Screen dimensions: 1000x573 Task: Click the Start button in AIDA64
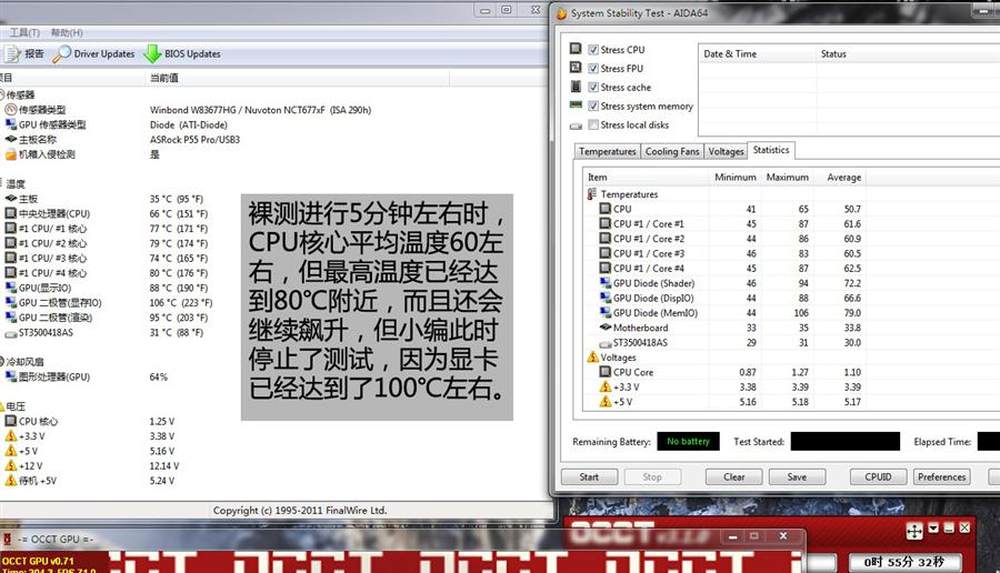pyautogui.click(x=589, y=477)
